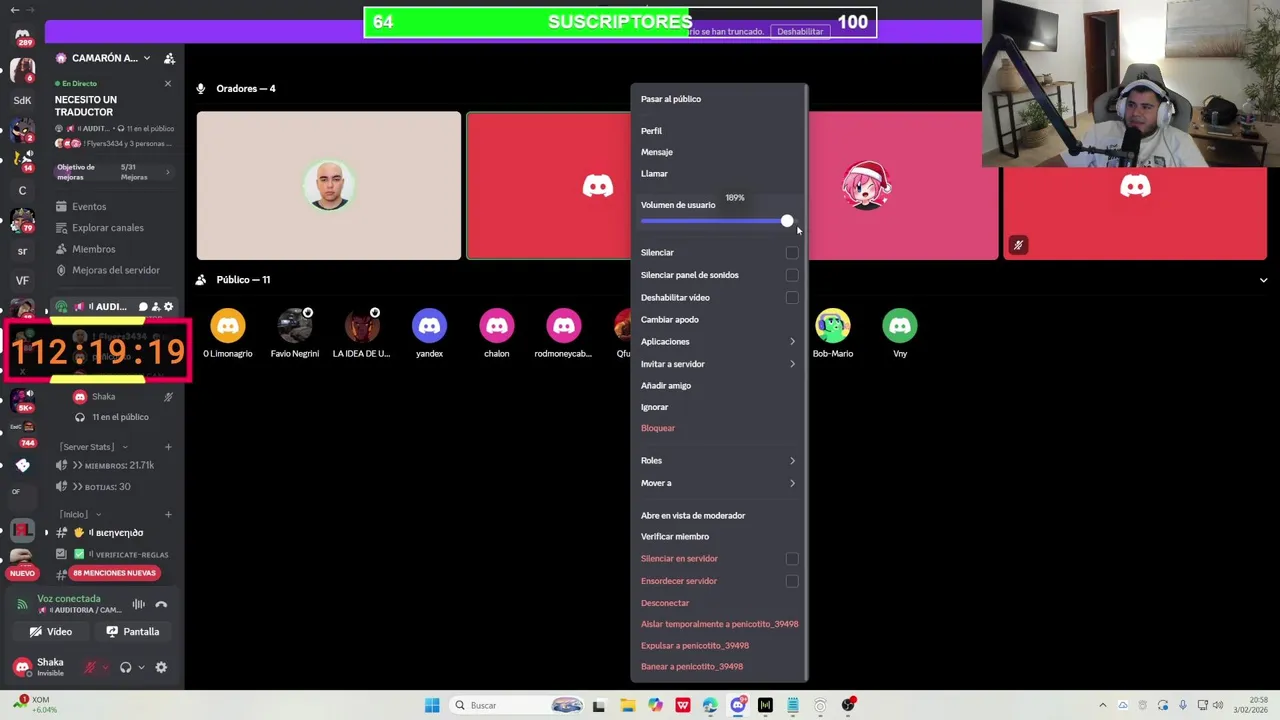Expand headphone output options arrow
The width and height of the screenshot is (1280, 720).
(141, 667)
